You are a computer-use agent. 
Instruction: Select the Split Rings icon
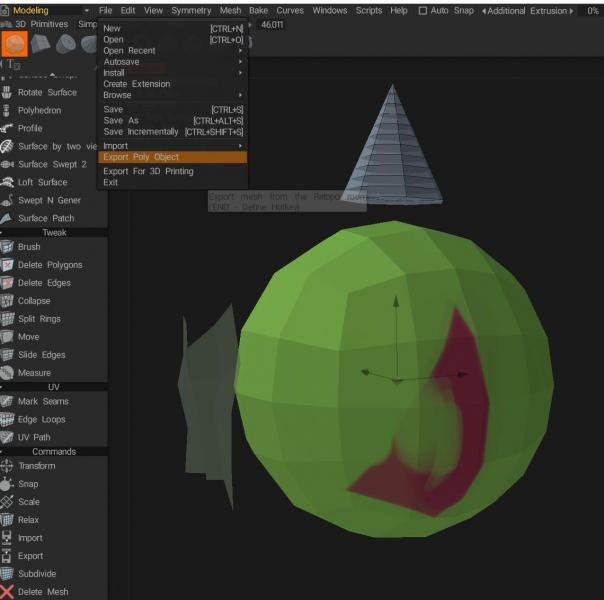coord(7,319)
